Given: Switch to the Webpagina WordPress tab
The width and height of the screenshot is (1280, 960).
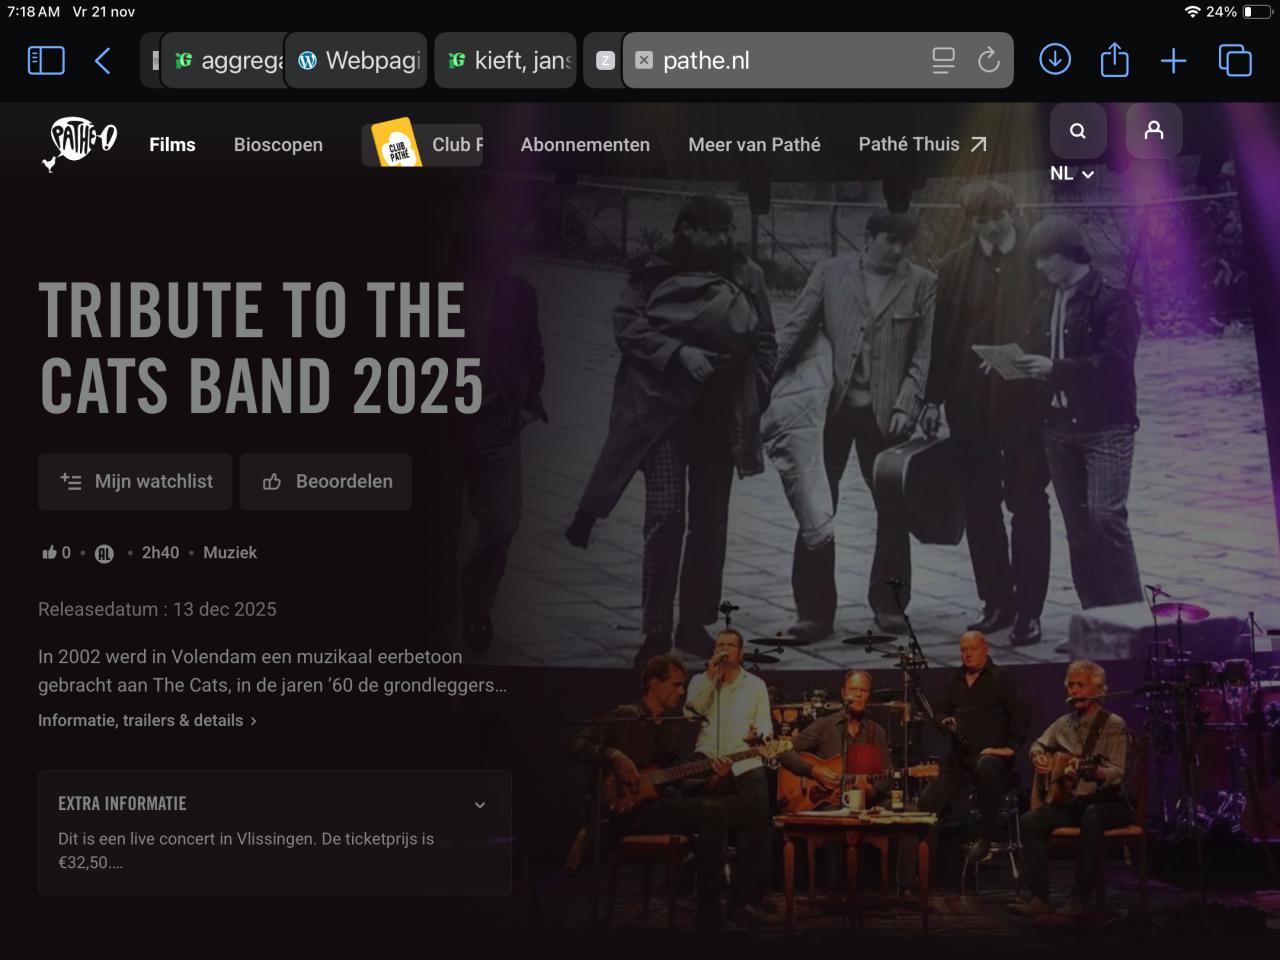Looking at the screenshot, I should pos(358,61).
